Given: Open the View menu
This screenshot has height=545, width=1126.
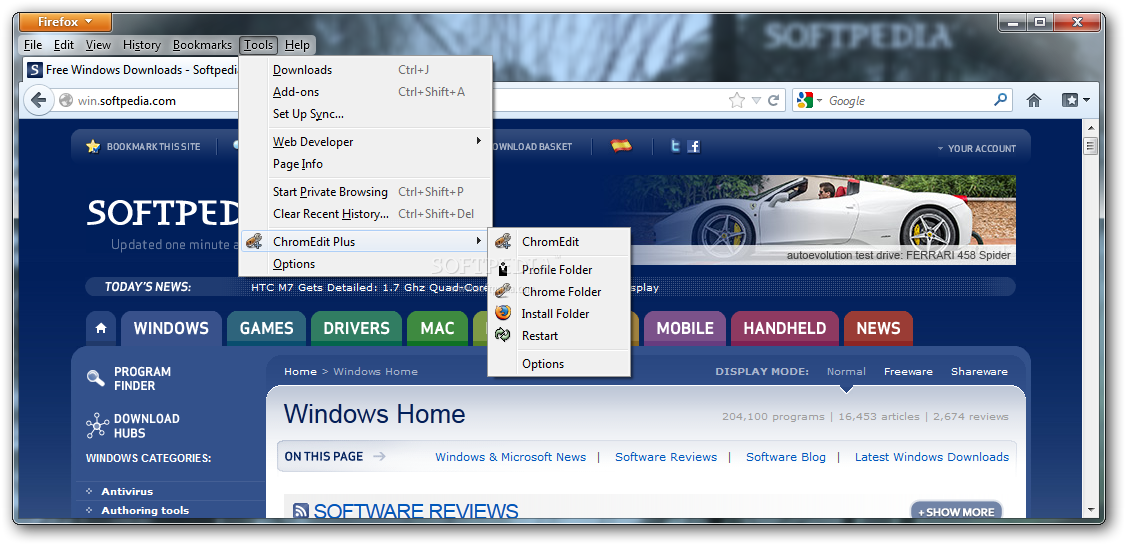Looking at the screenshot, I should [x=98, y=45].
